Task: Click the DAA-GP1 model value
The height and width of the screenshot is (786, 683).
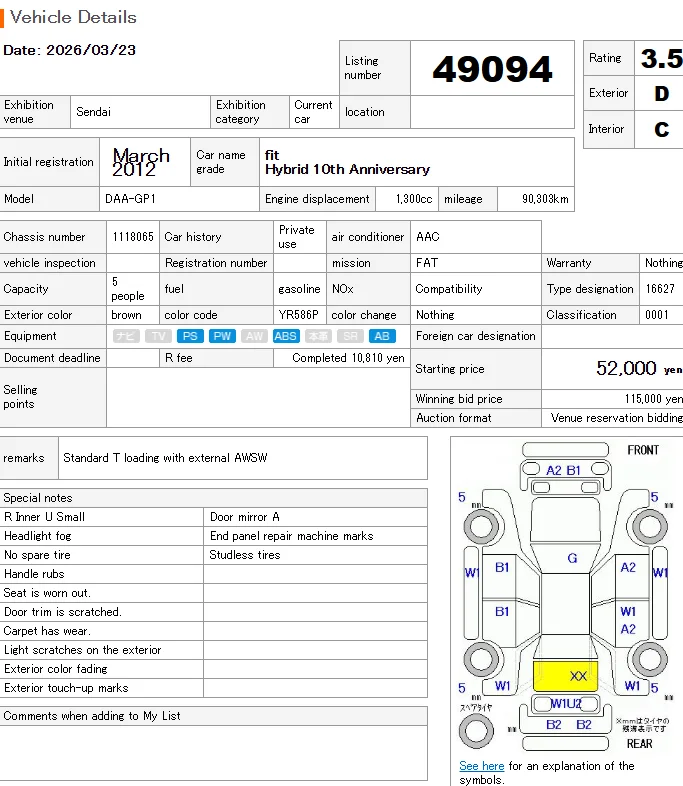Action: coord(130,199)
